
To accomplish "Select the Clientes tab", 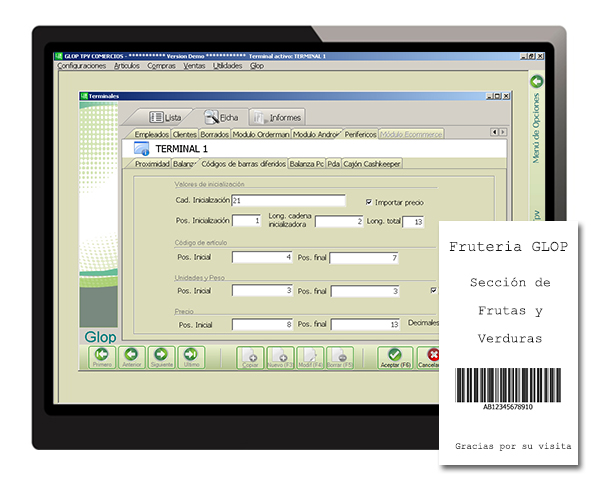I will point(184,134).
